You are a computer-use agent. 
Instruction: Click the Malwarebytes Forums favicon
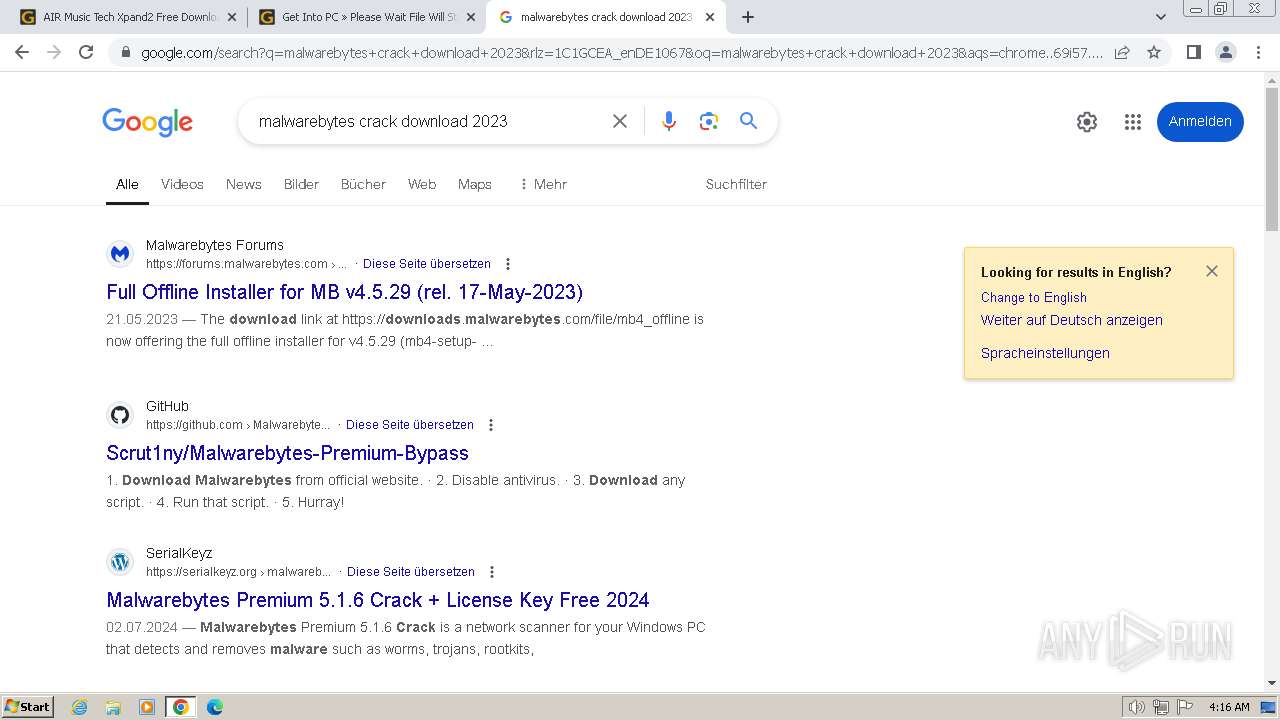120,254
